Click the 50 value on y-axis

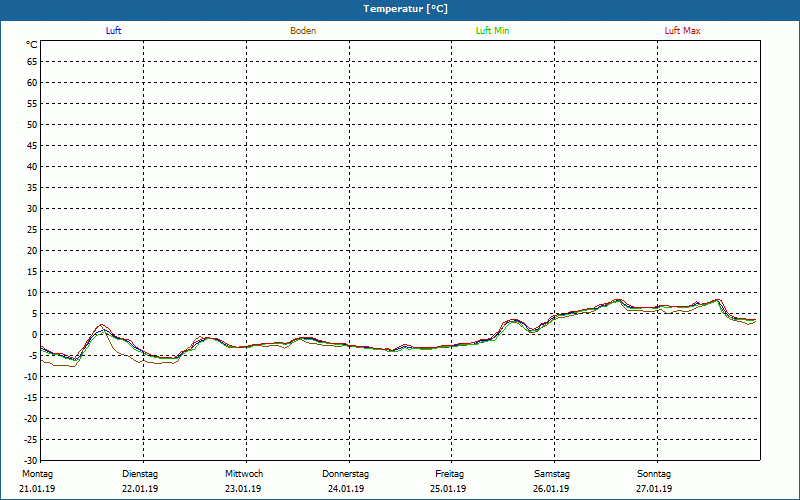[32, 124]
